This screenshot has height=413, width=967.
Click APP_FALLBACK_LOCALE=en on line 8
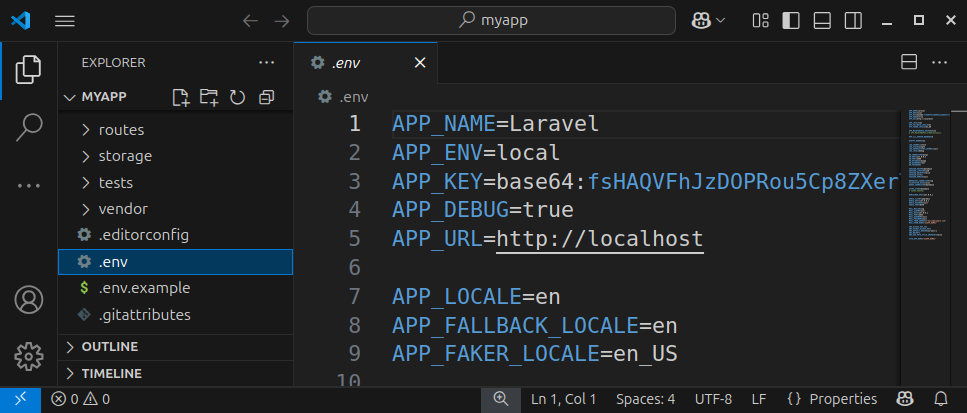535,325
